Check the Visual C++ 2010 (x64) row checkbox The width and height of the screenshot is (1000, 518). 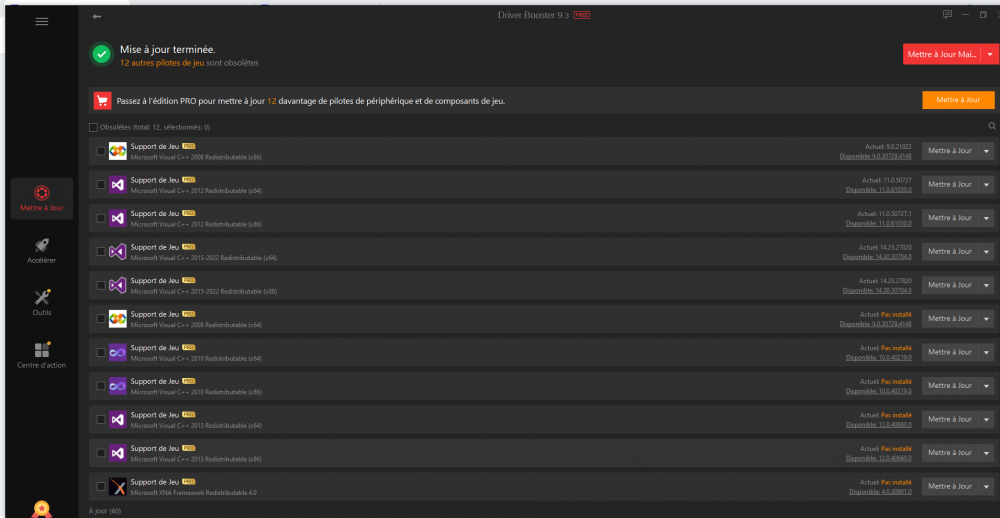tap(101, 352)
